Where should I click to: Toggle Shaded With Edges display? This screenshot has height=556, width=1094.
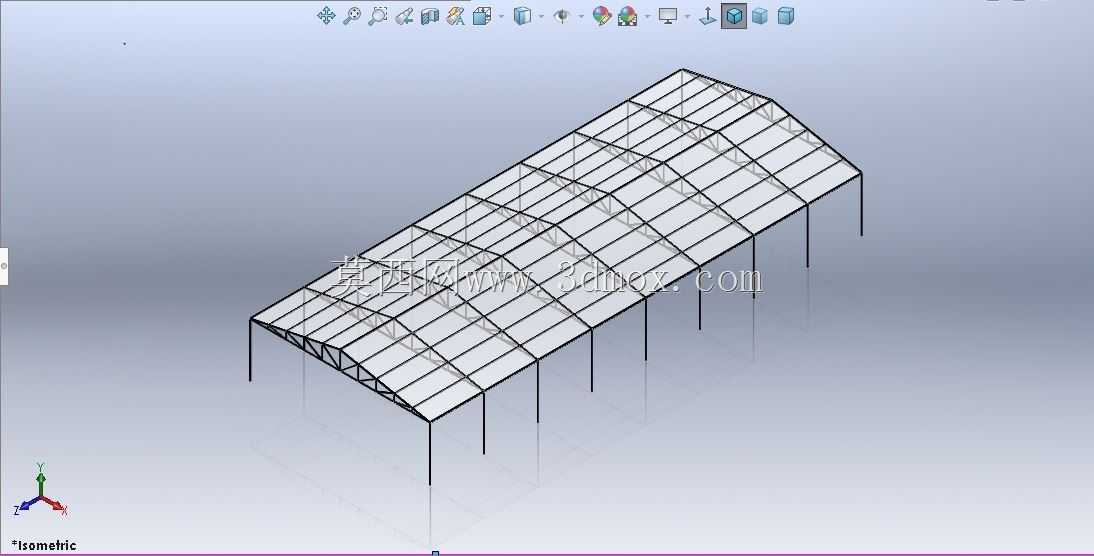(x=734, y=15)
